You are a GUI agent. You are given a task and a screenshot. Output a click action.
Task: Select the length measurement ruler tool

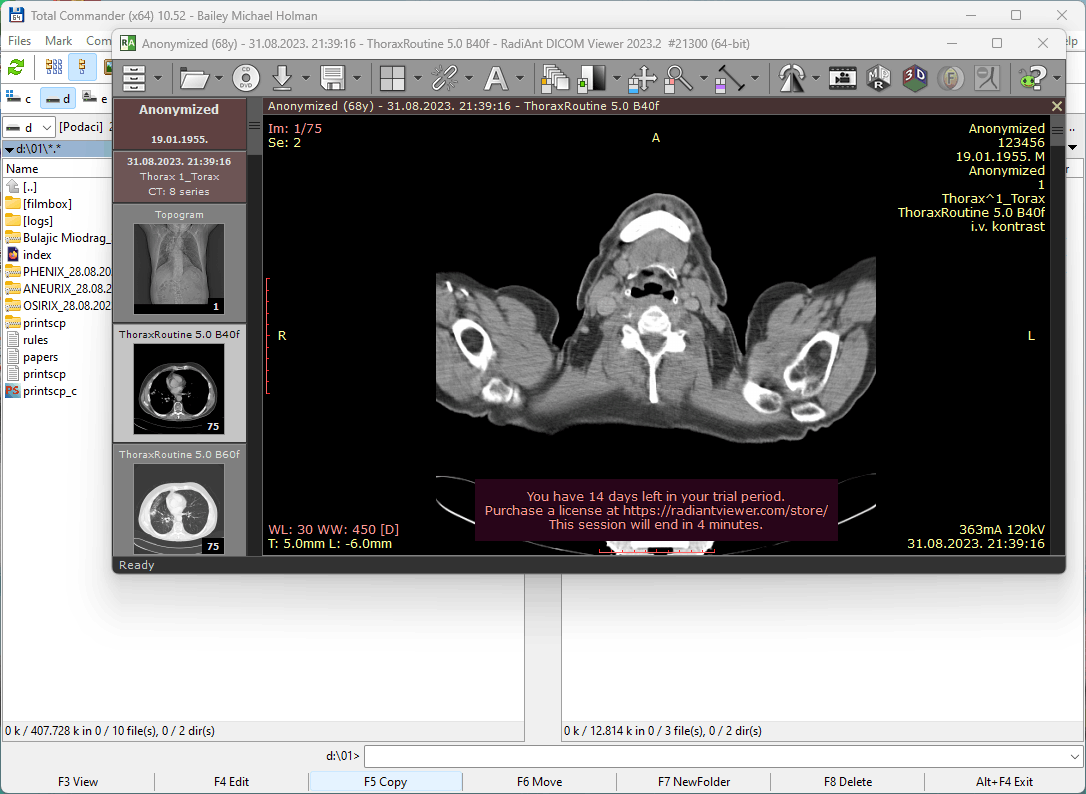point(731,77)
